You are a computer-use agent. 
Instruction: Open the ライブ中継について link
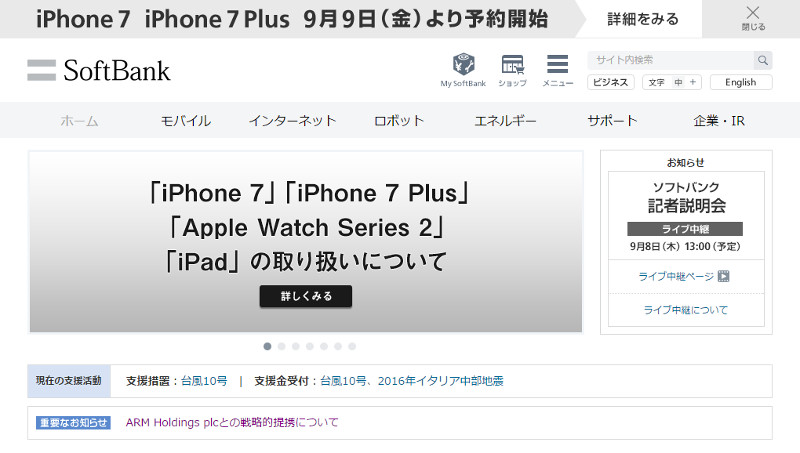(x=686, y=310)
